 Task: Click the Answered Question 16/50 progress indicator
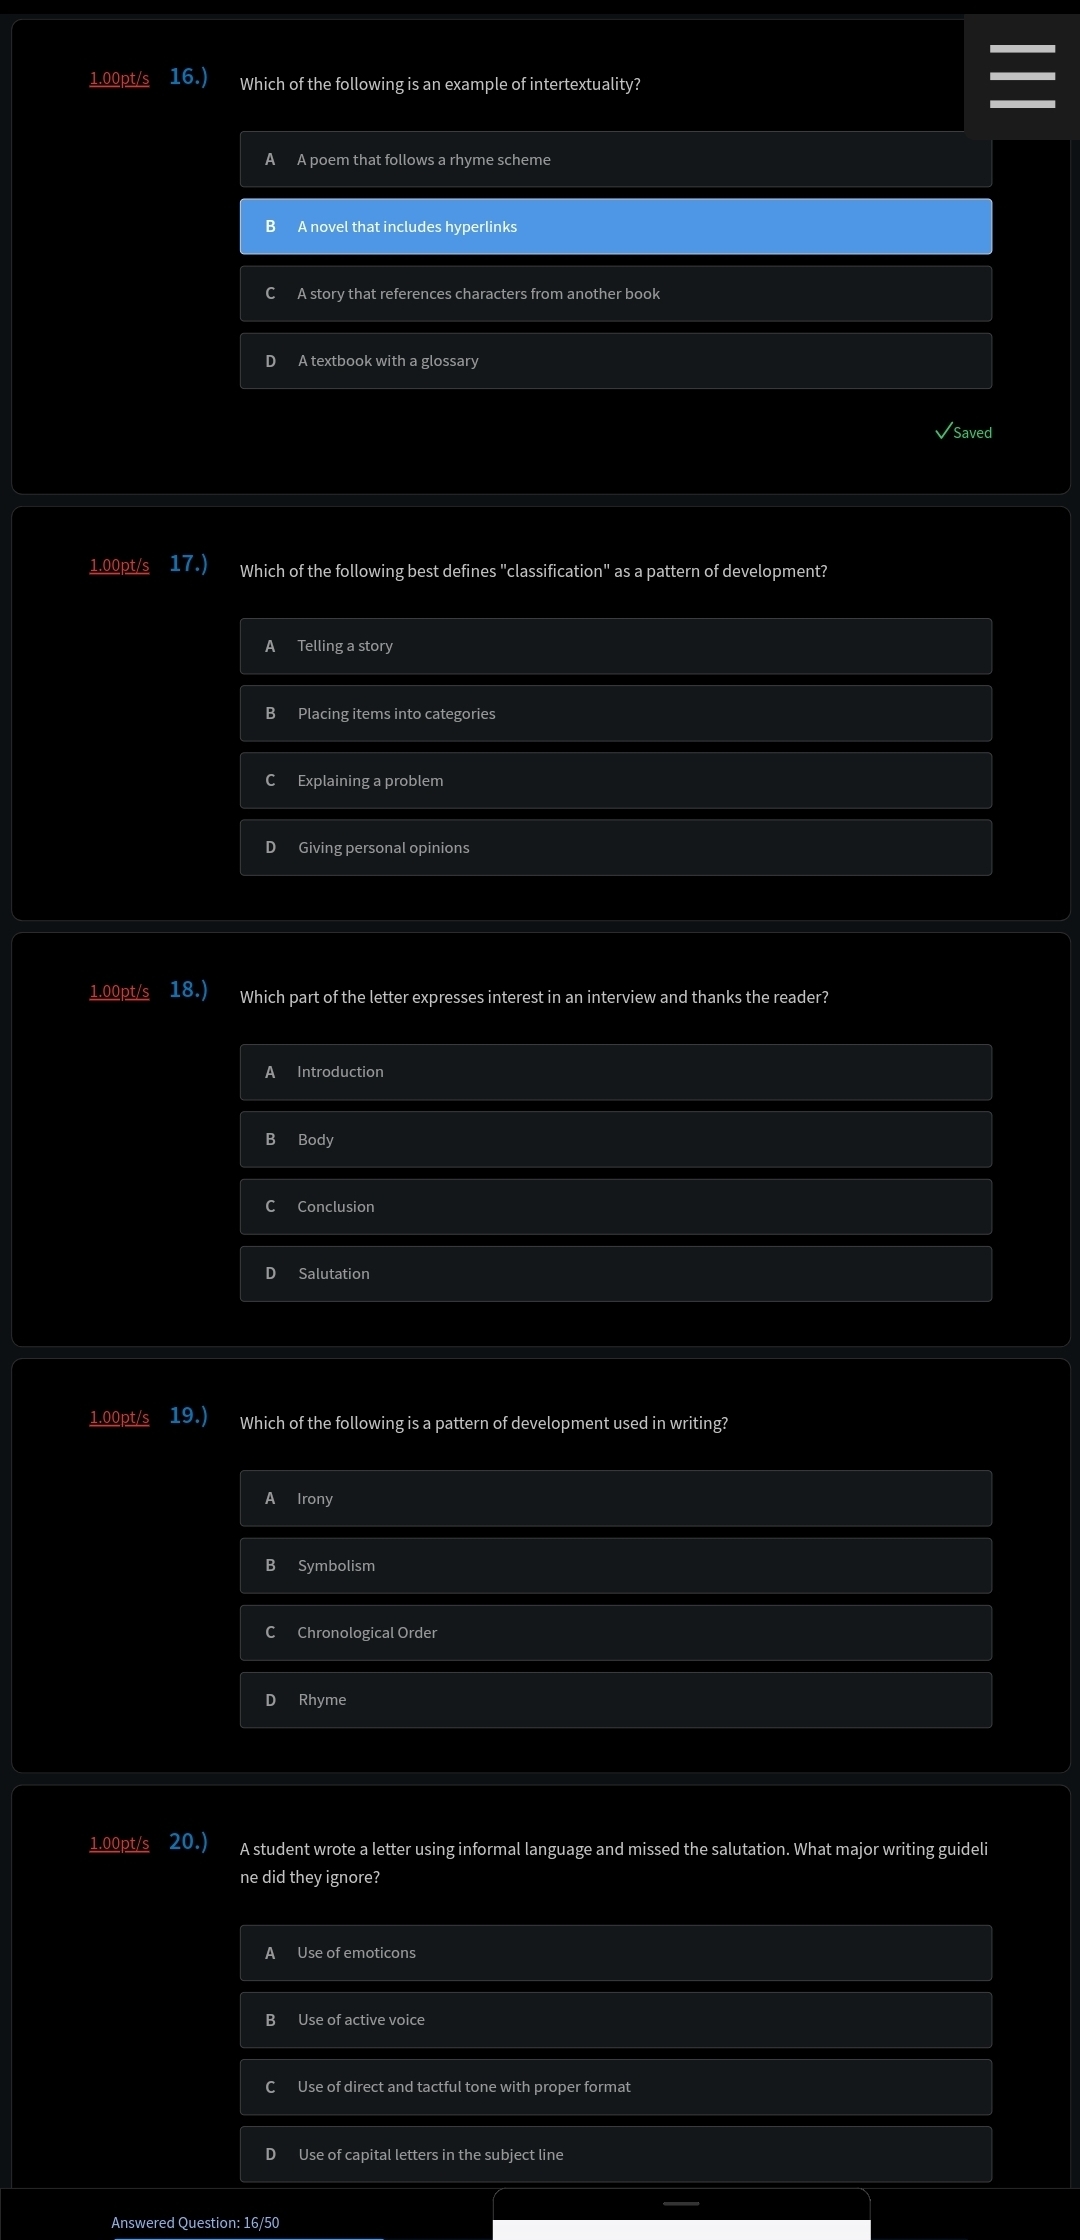click(x=195, y=2222)
